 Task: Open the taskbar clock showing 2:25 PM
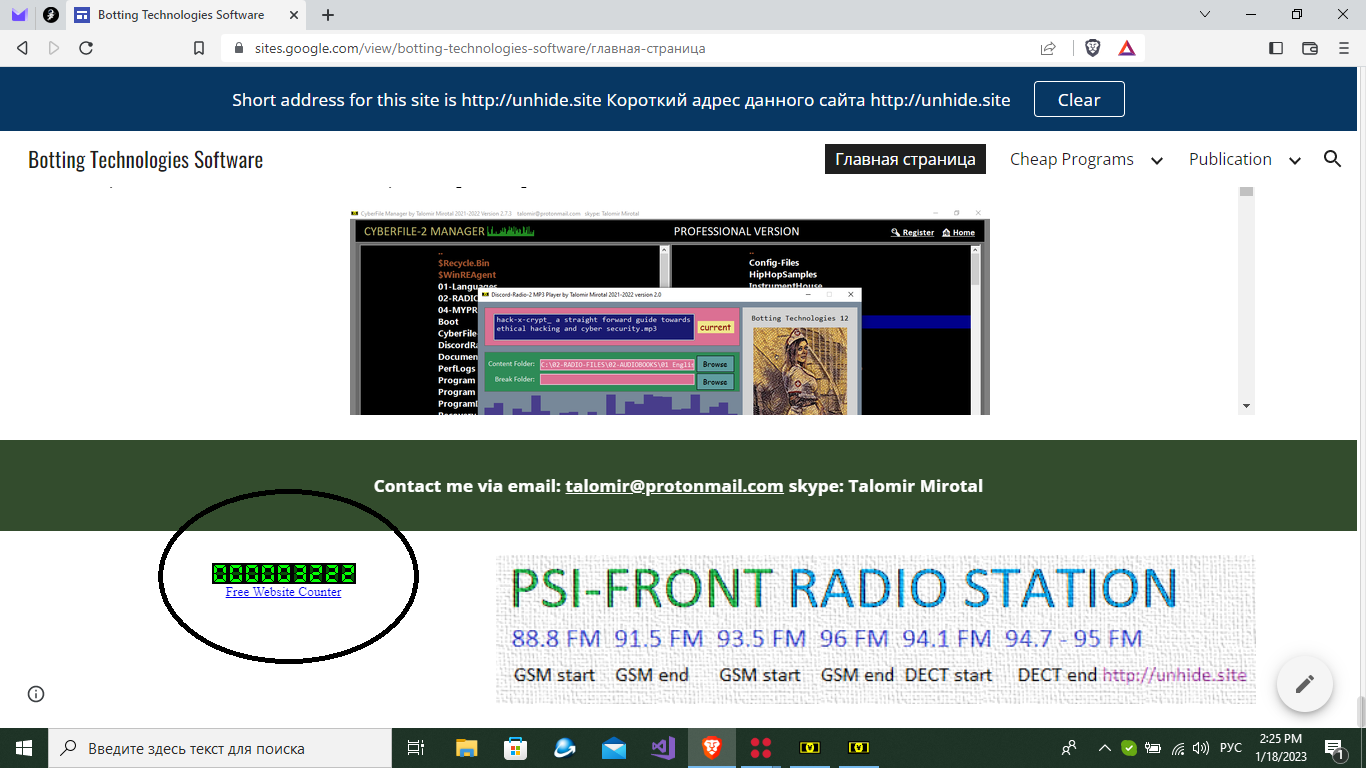pyautogui.click(x=1281, y=748)
